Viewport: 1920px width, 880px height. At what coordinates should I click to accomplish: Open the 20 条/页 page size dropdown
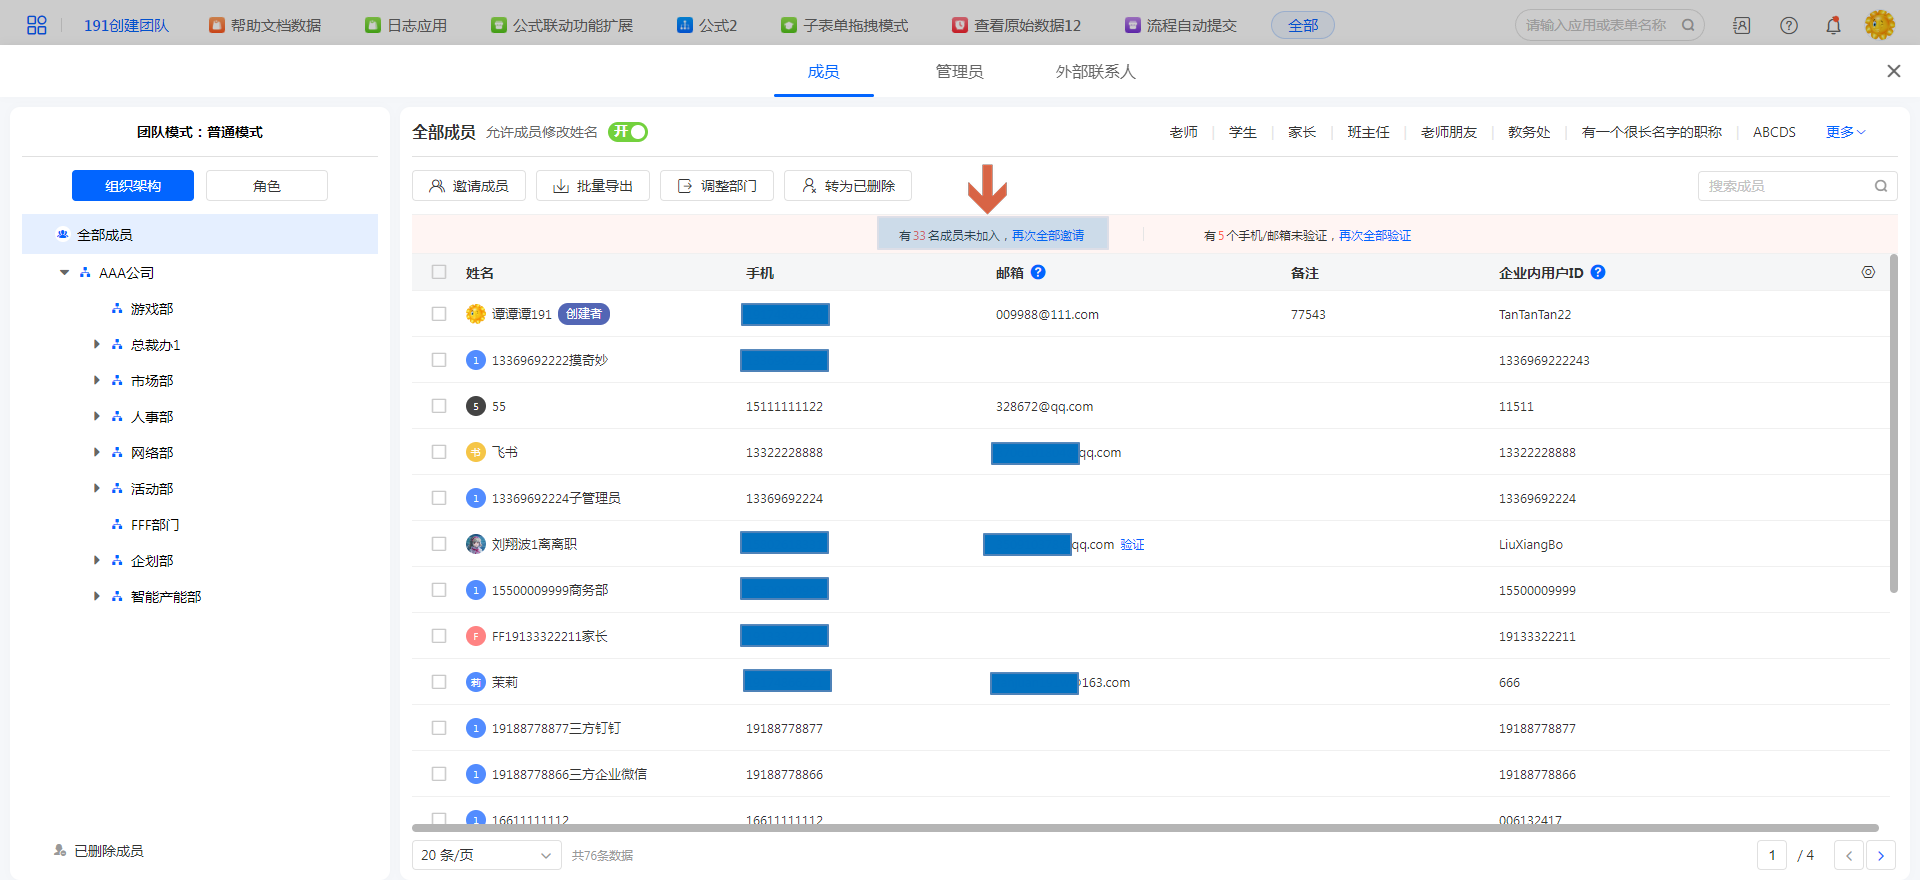tap(486, 855)
